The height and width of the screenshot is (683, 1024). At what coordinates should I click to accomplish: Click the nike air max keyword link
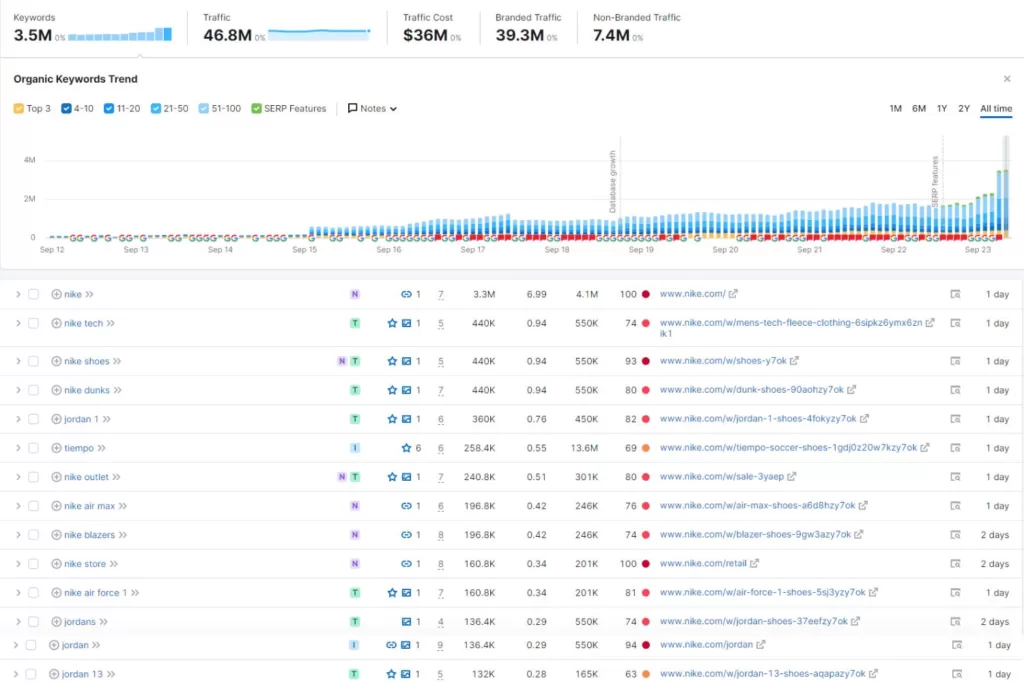click(89, 505)
